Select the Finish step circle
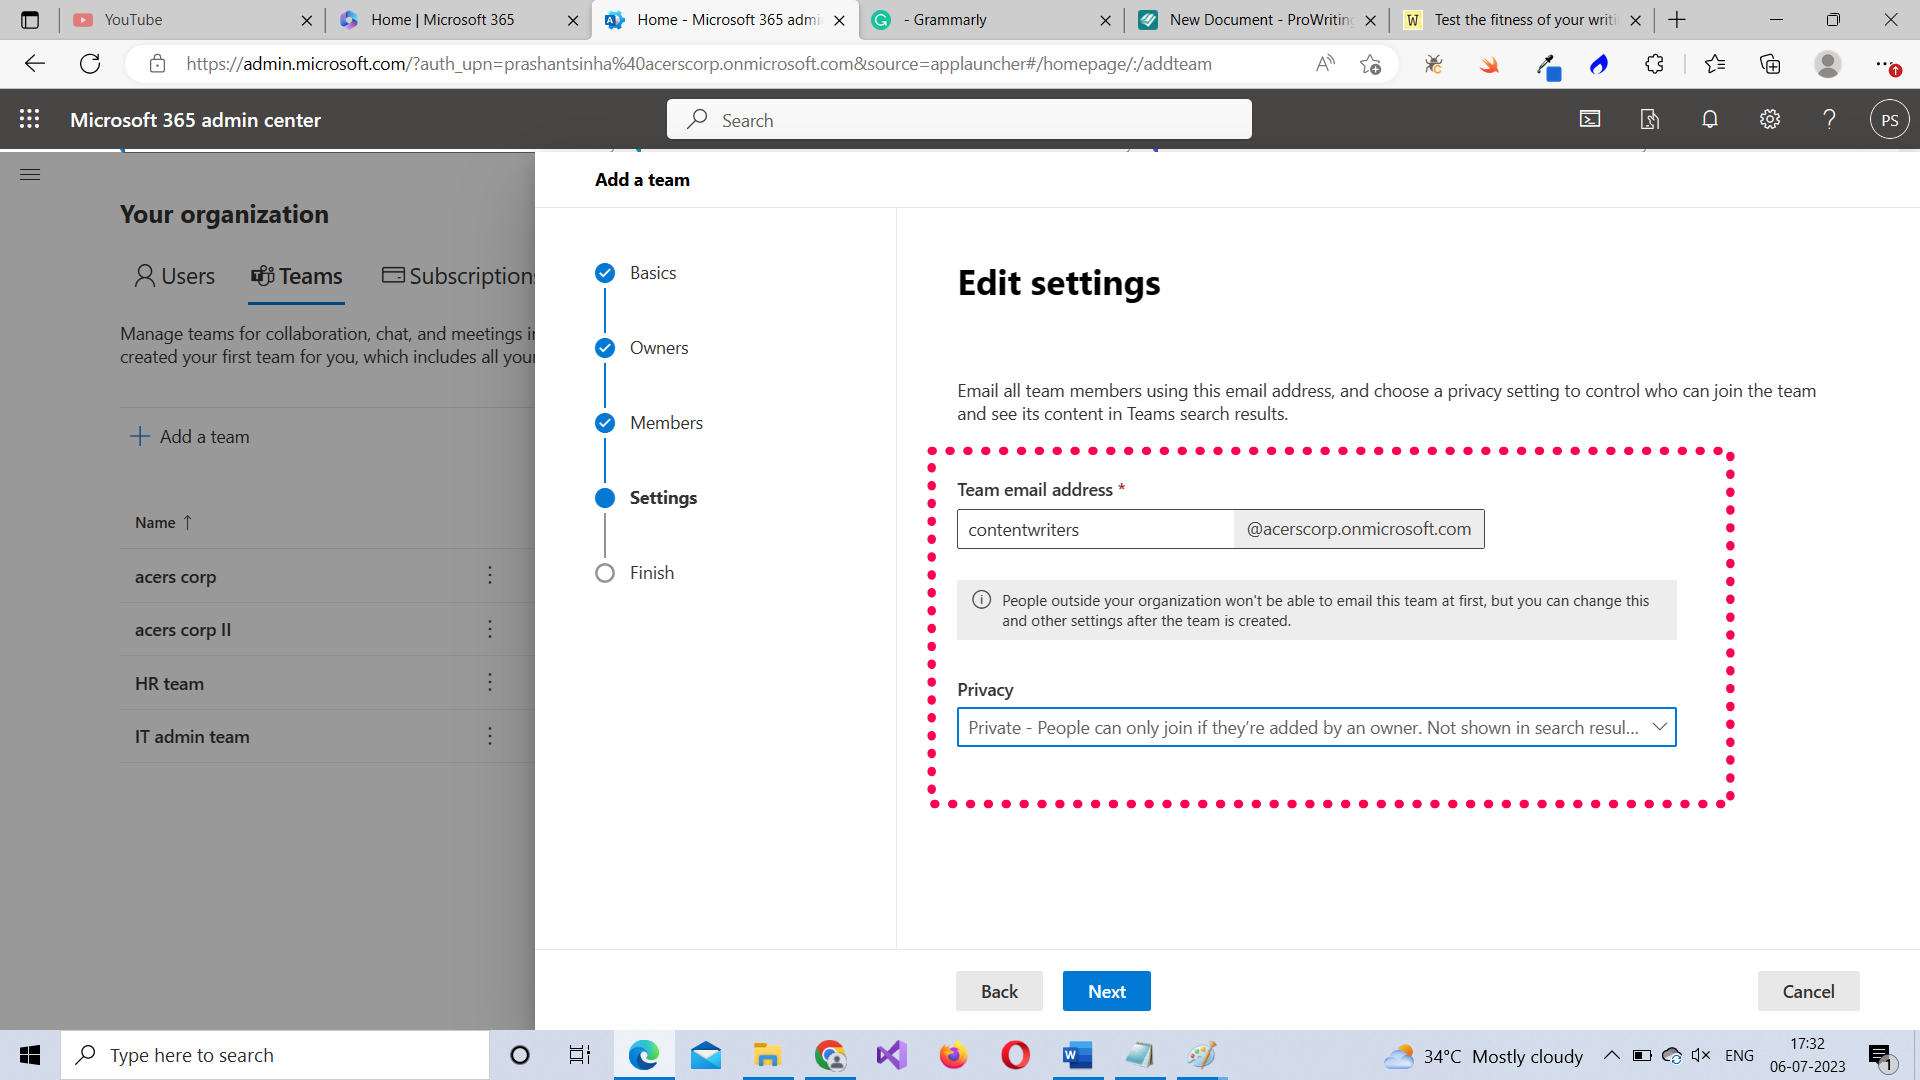The width and height of the screenshot is (1920, 1080). pyautogui.click(x=605, y=573)
